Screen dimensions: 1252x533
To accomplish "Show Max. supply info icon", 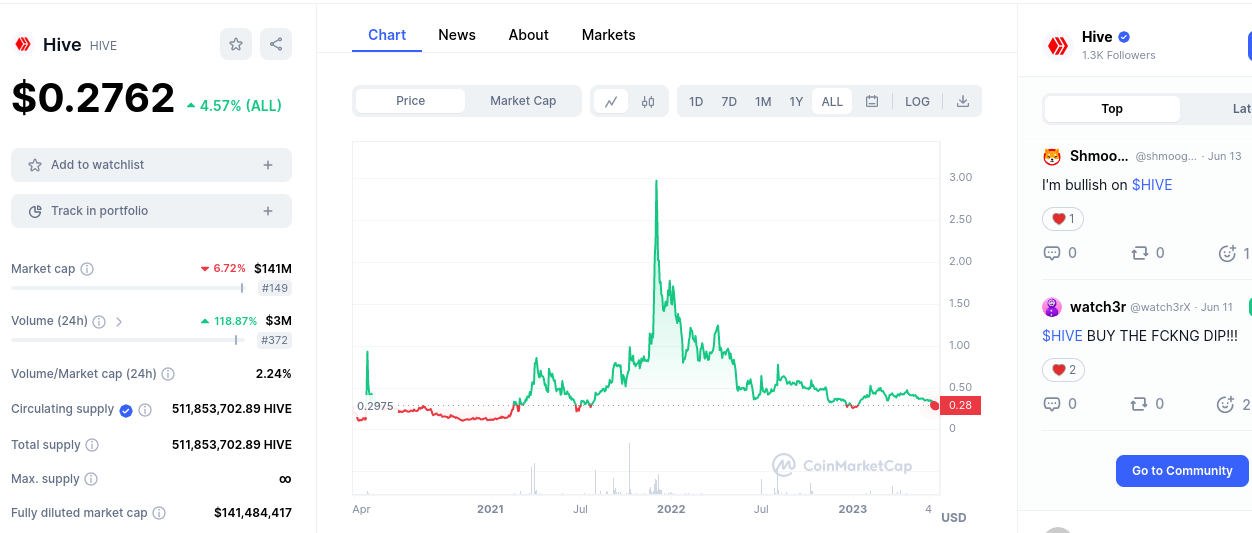I will point(91,479).
